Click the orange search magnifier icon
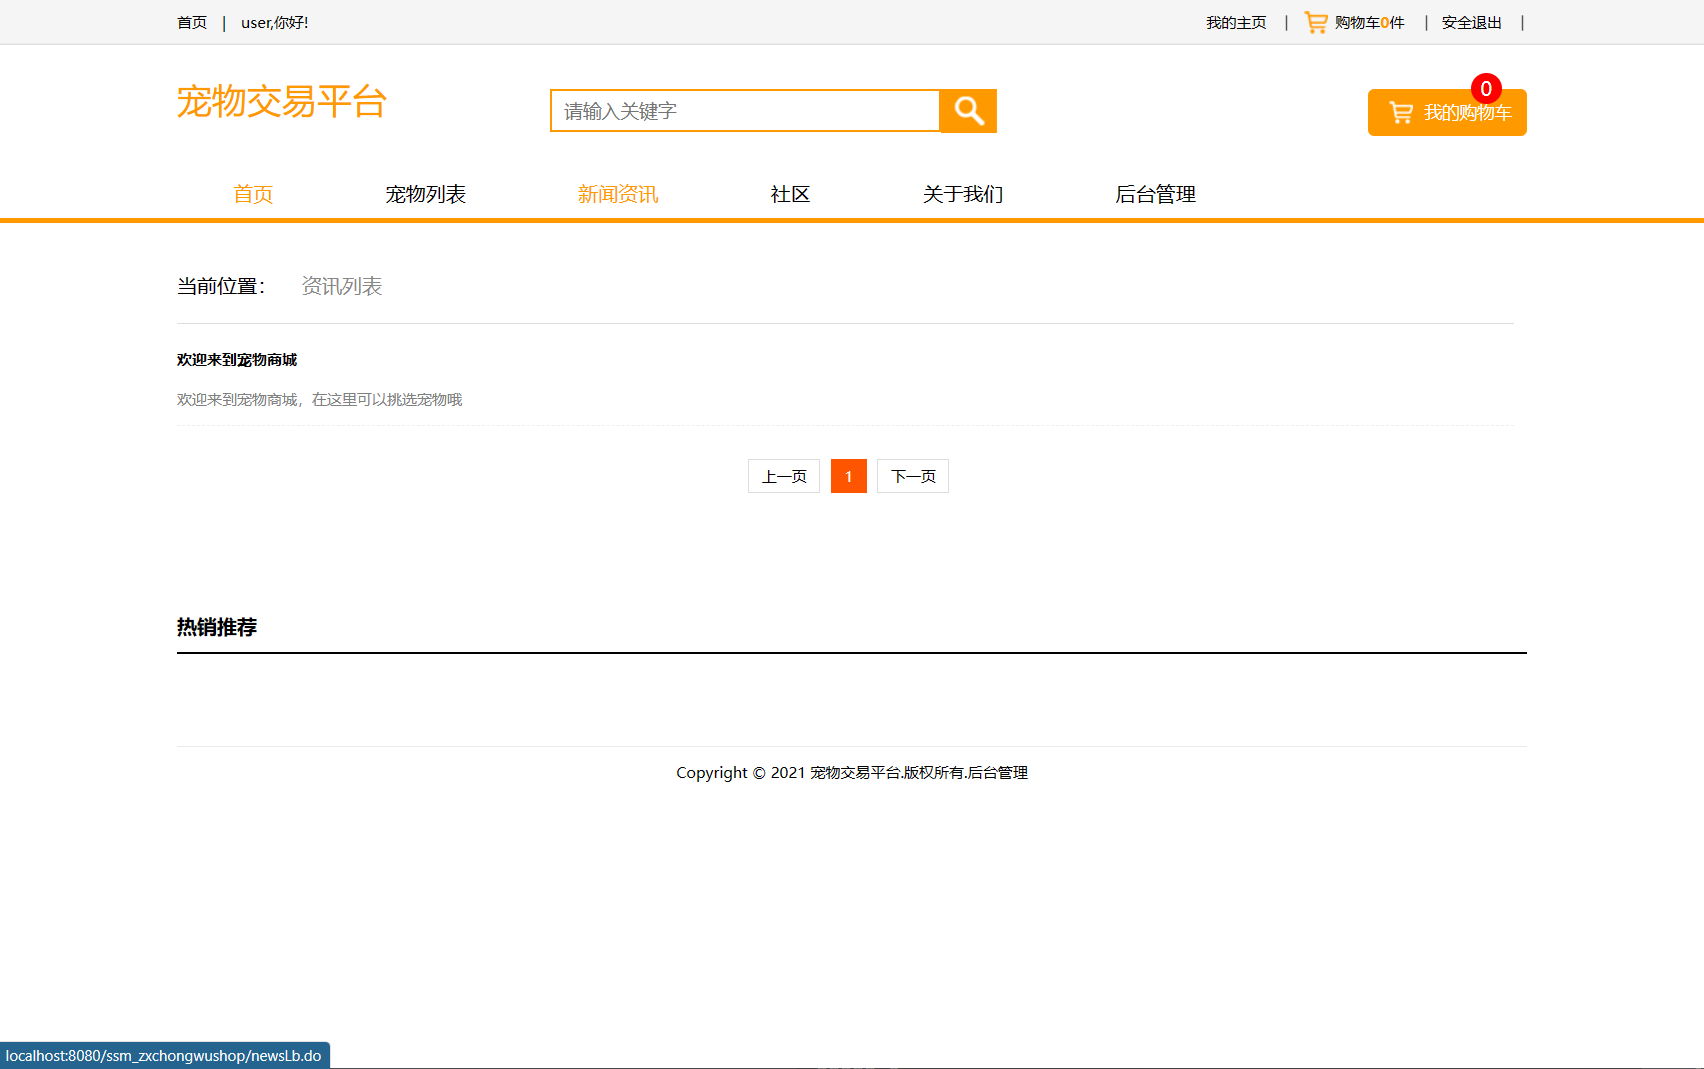Image resolution: width=1704 pixels, height=1069 pixels. point(967,111)
